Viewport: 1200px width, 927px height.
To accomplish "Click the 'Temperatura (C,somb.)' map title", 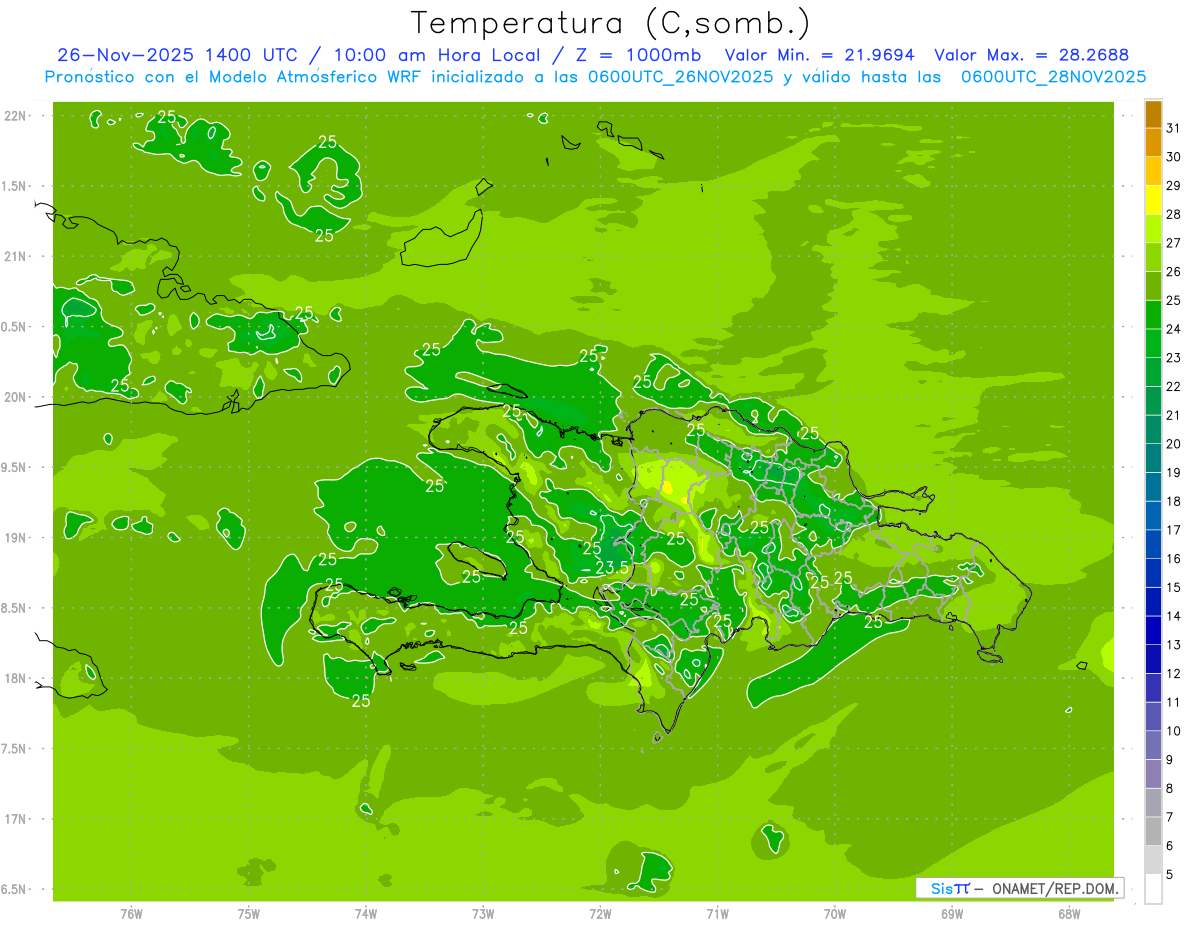I will tap(610, 23).
